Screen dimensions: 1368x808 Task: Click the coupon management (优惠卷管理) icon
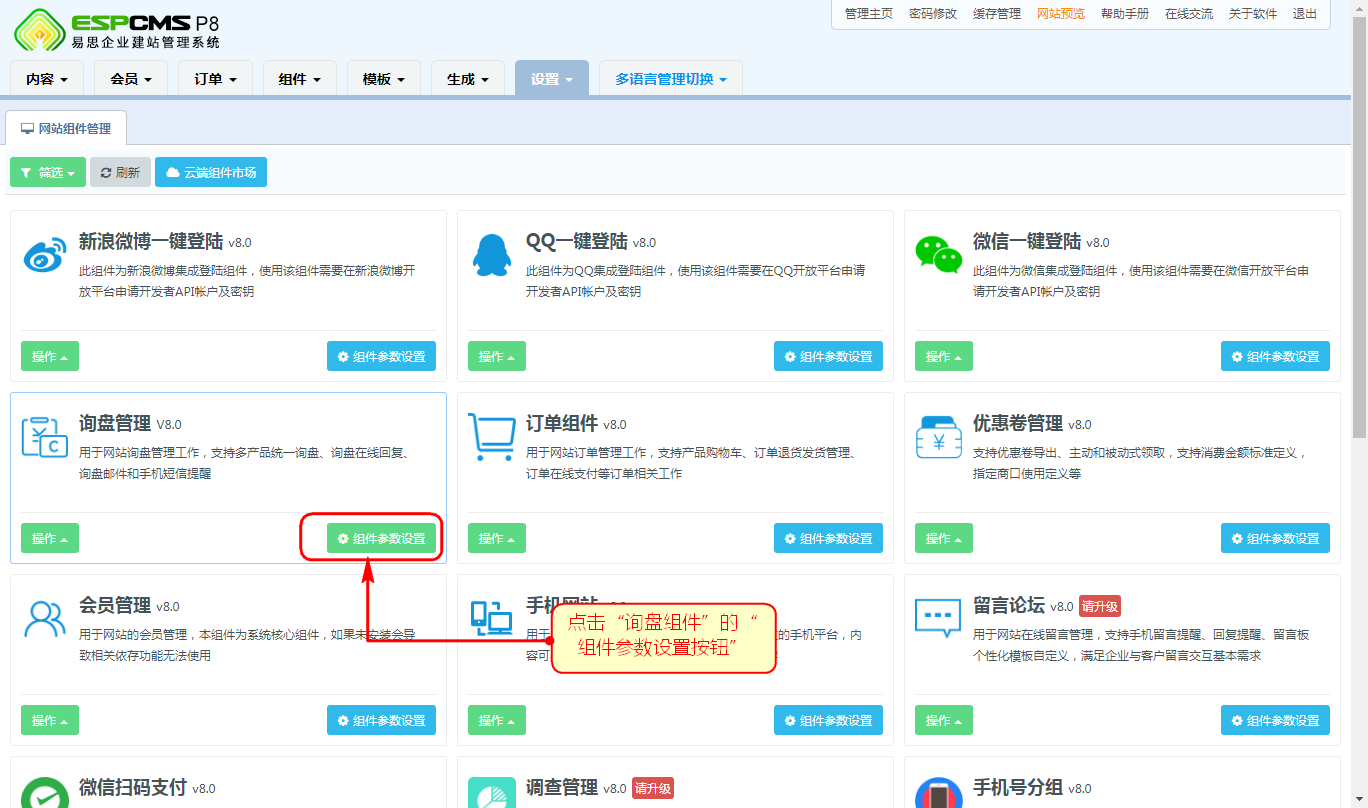[938, 437]
